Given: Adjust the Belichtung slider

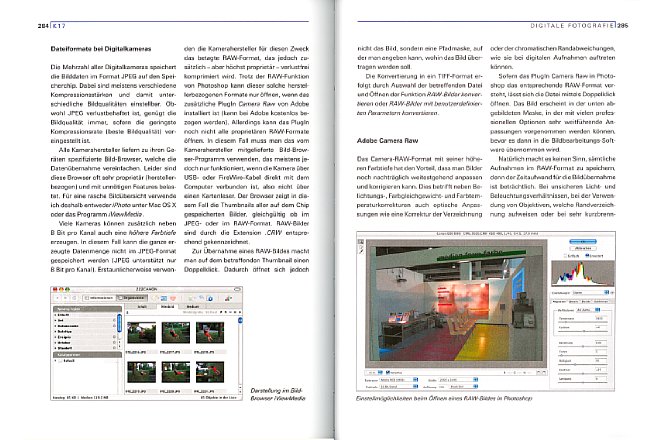Looking at the screenshot, I should coord(583,347).
